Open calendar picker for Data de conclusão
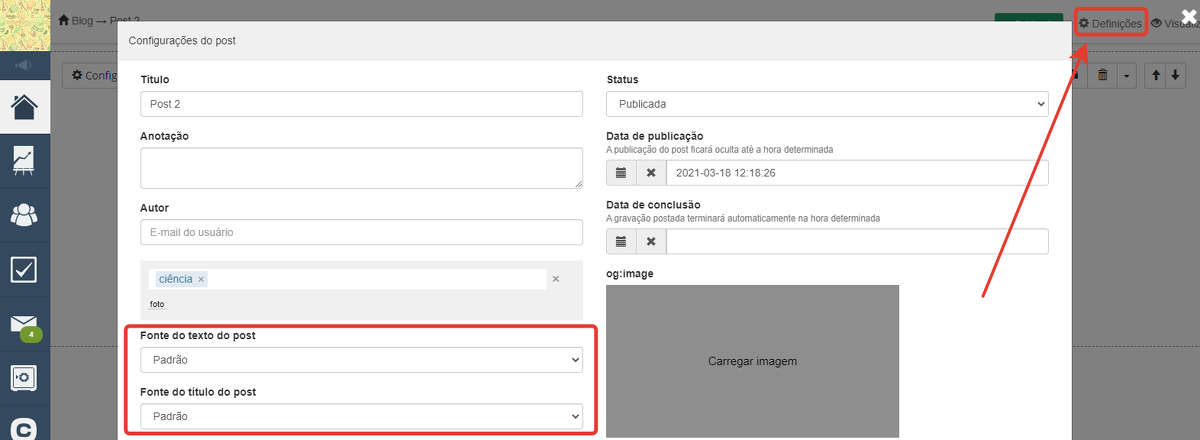 coord(621,241)
